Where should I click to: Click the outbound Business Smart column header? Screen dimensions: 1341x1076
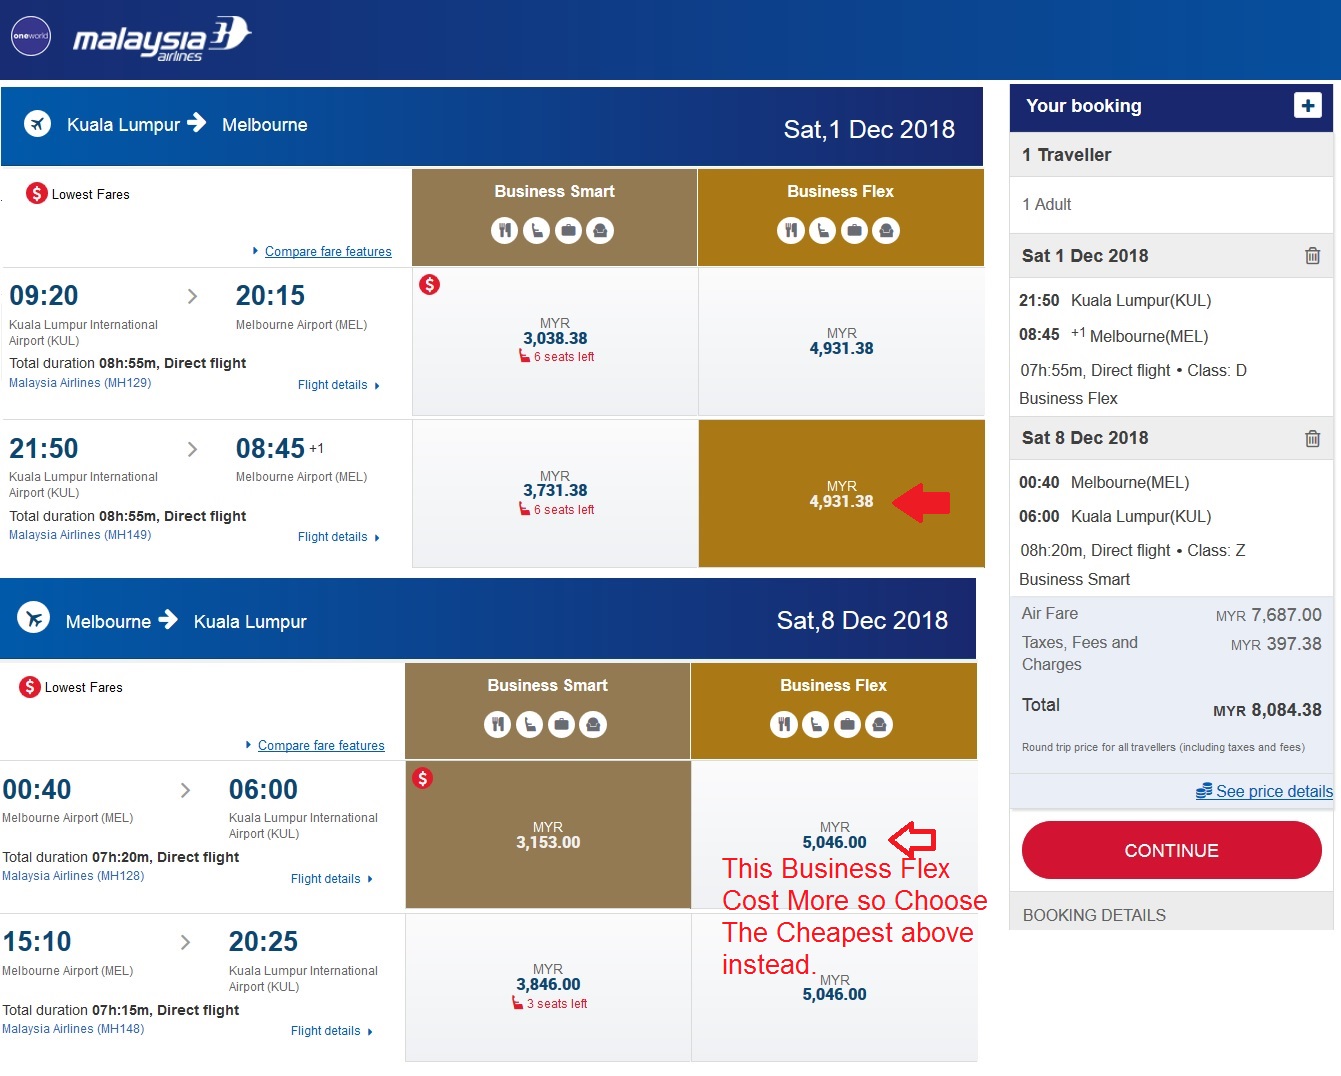tap(554, 192)
